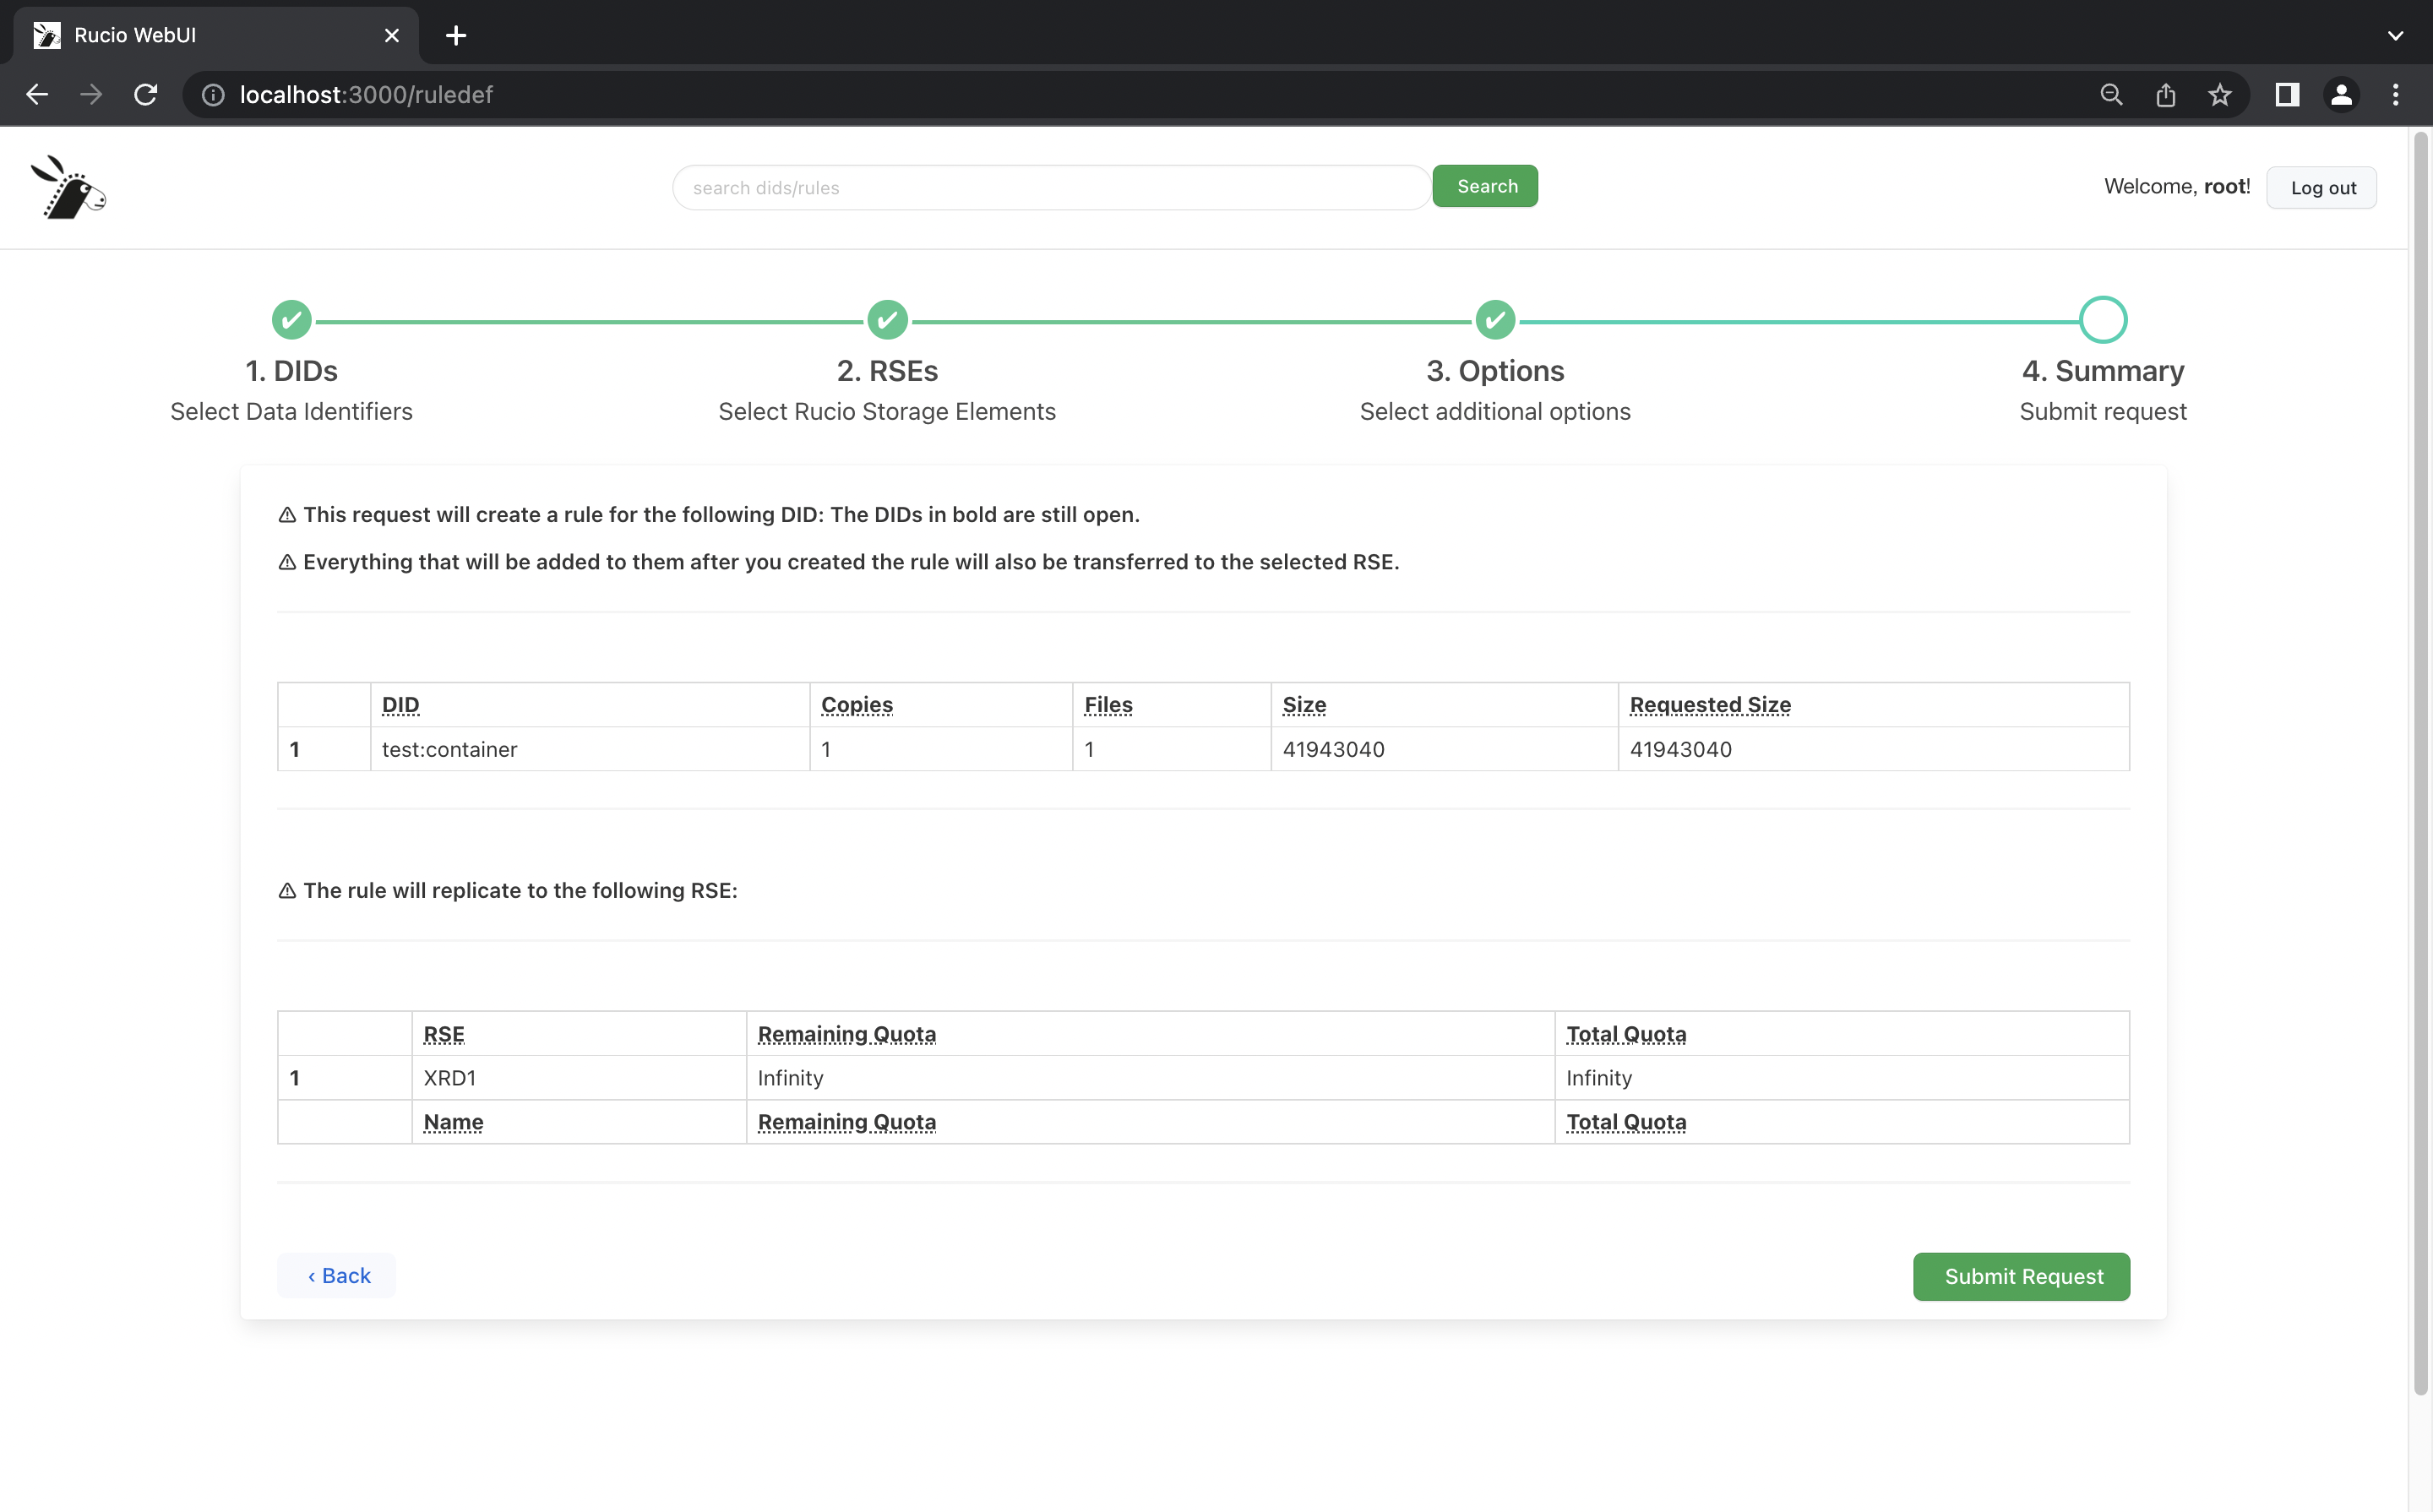Viewport: 2433px width, 1512px height.
Task: Click the page vertical scrollbar
Action: pyautogui.click(x=2420, y=760)
